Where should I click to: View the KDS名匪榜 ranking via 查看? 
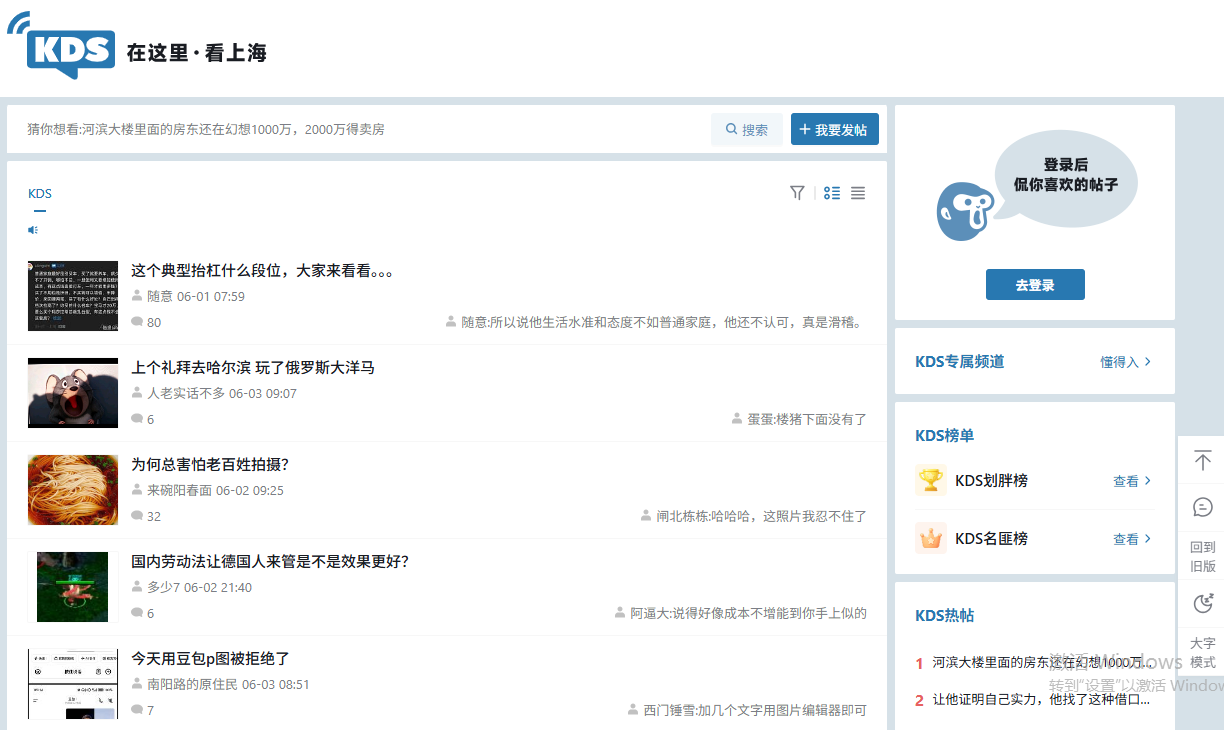tap(1132, 539)
